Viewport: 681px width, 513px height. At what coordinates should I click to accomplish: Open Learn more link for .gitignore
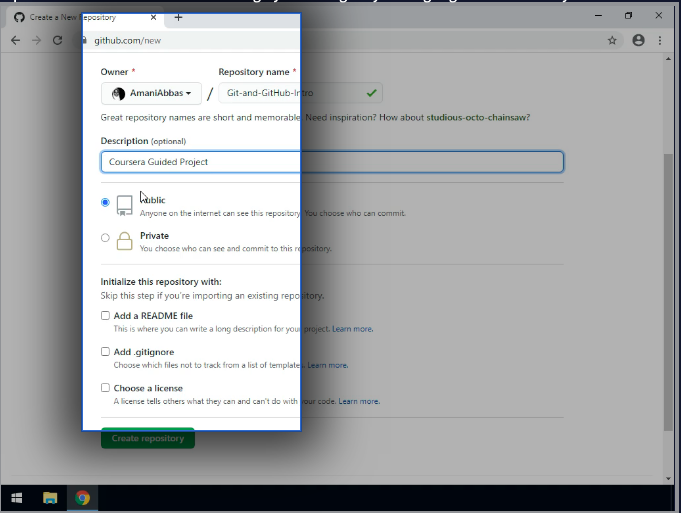[x=327, y=365]
